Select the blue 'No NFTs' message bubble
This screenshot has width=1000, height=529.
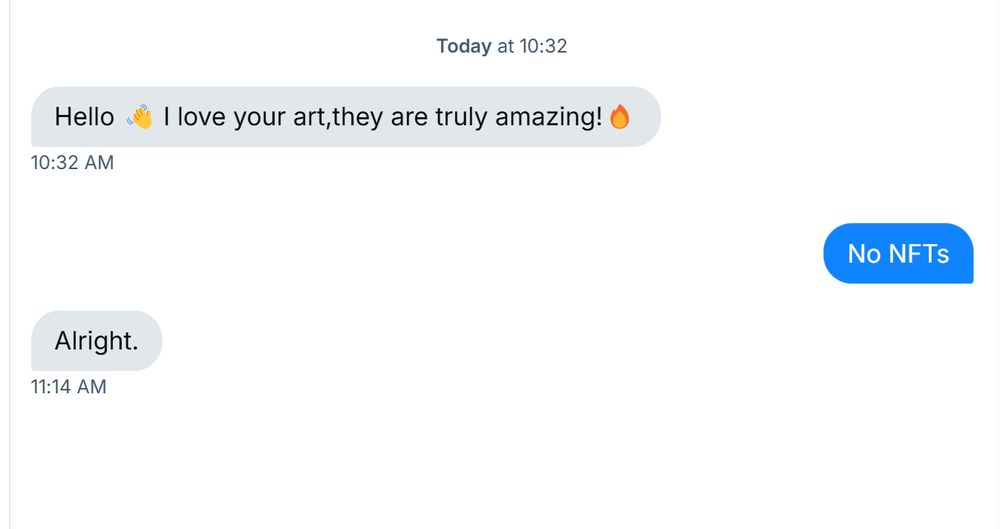898,253
